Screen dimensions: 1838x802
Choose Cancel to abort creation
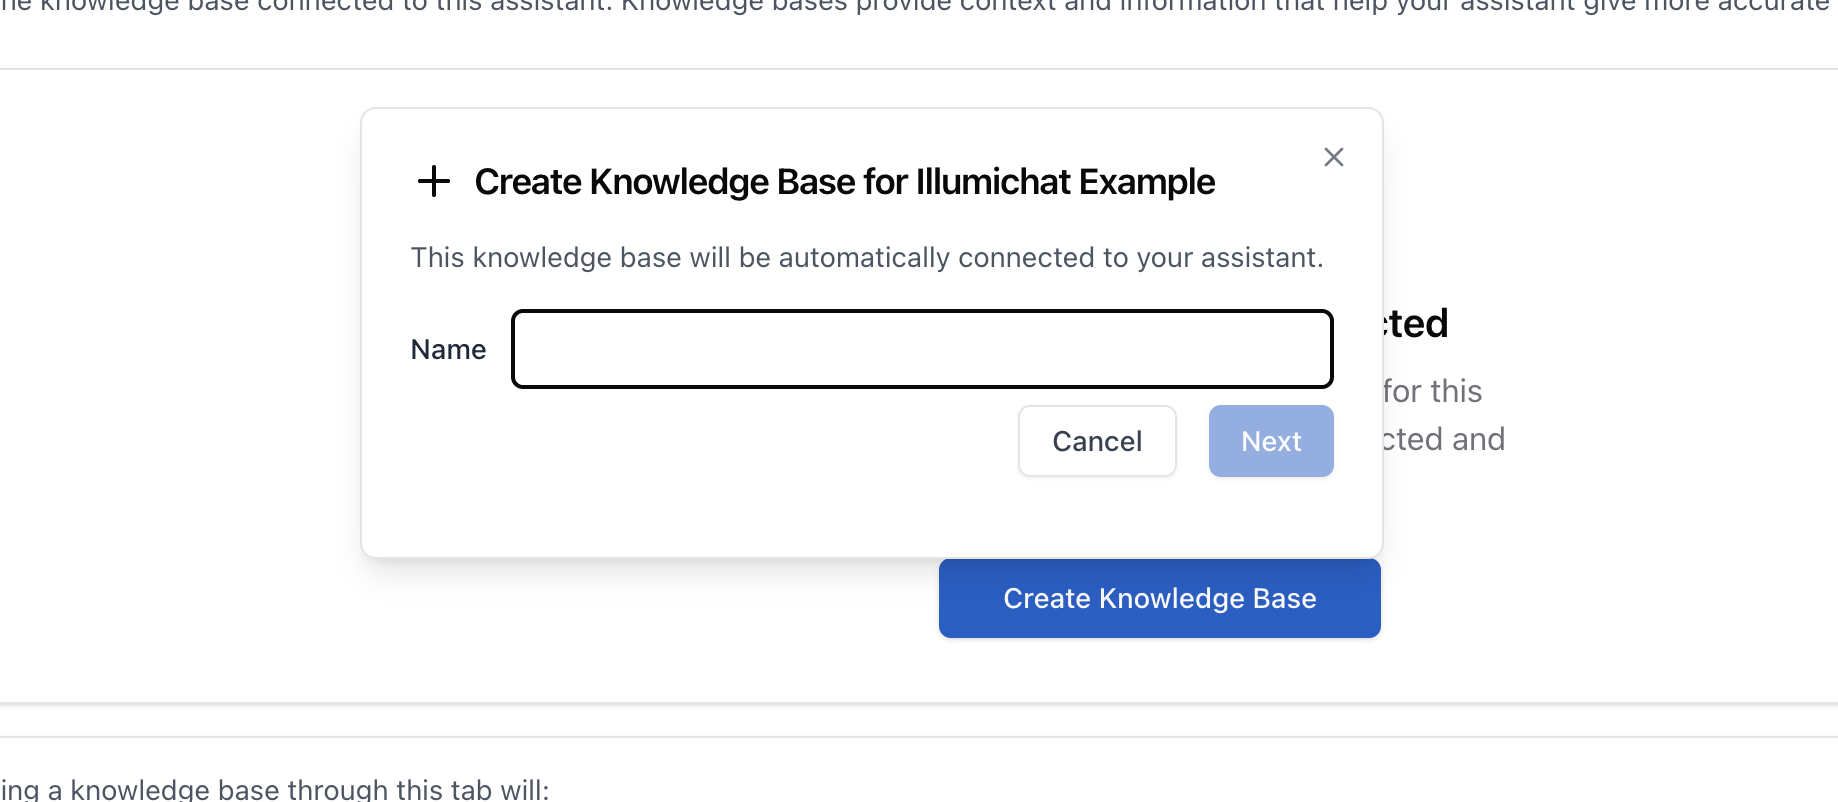(x=1096, y=441)
